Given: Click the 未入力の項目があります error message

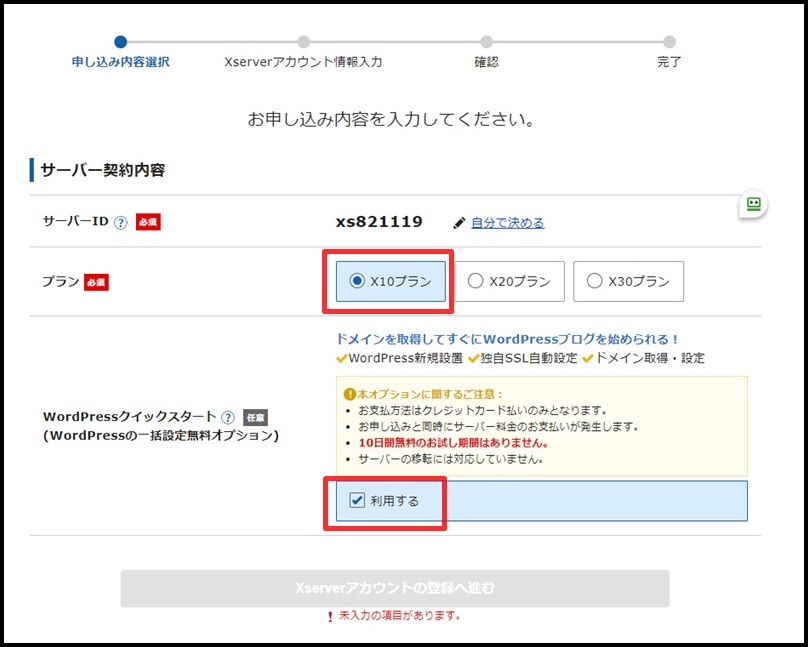Looking at the screenshot, I should tap(399, 616).
